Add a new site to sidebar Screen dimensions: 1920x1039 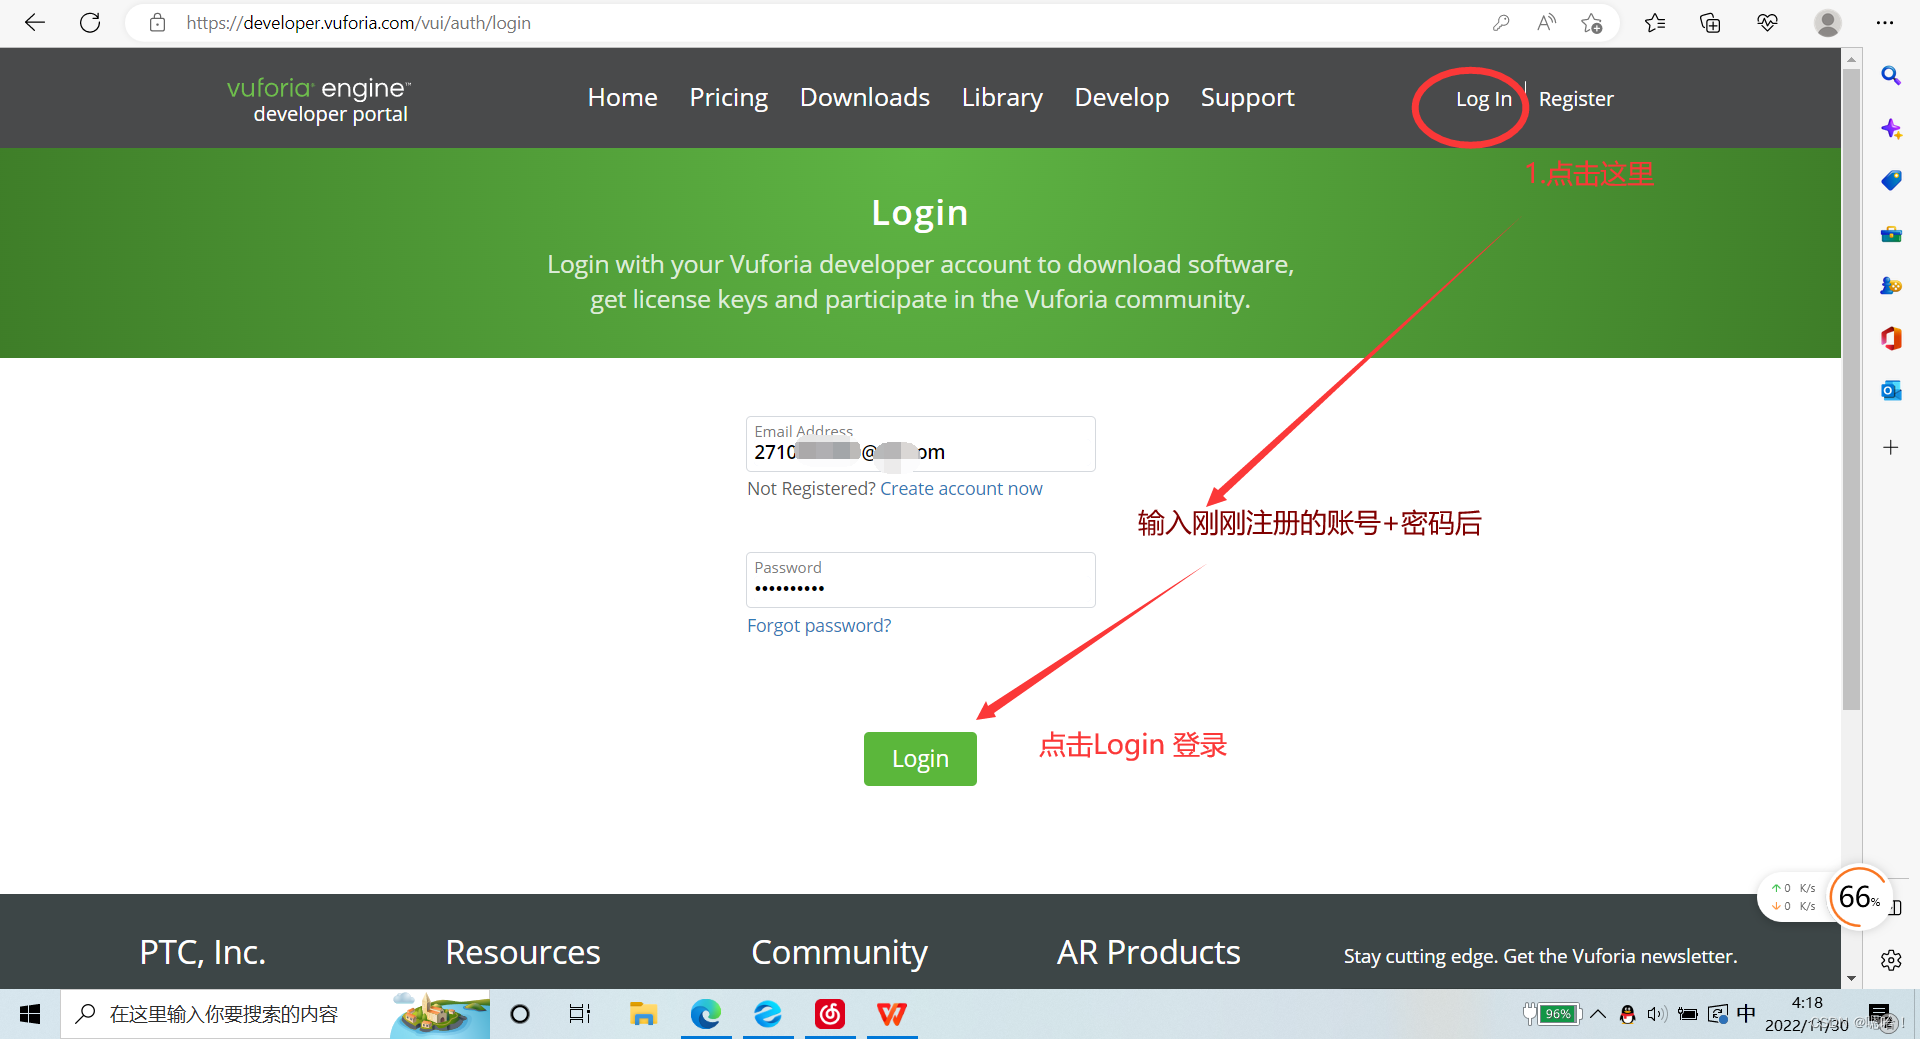1891,447
